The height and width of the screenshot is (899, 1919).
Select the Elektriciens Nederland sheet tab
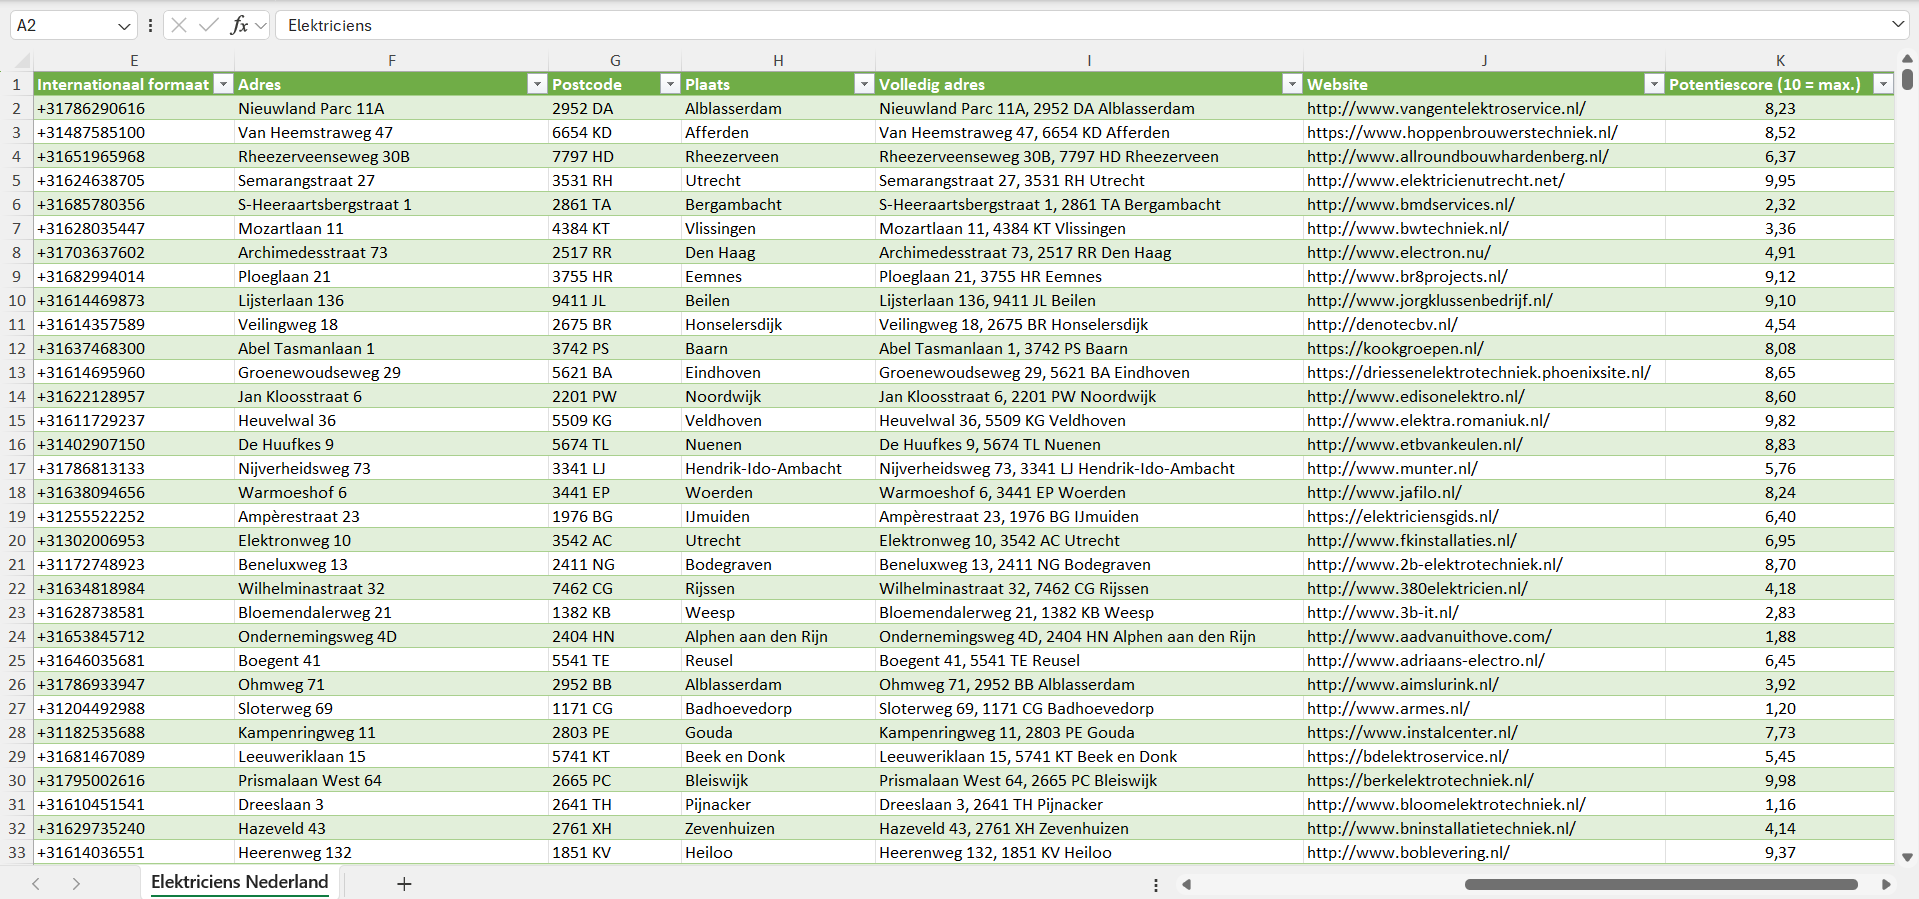click(x=240, y=882)
